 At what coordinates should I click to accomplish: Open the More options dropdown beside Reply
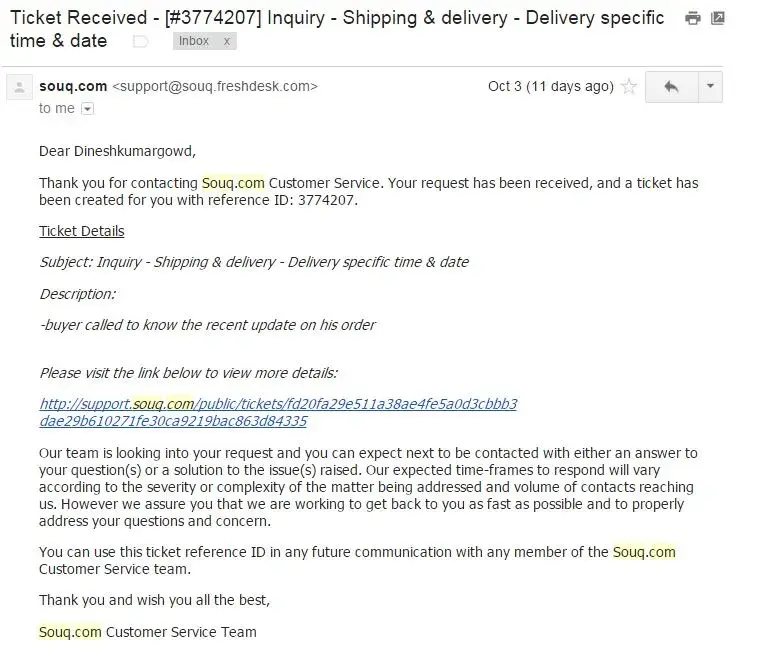pyautogui.click(x=710, y=87)
